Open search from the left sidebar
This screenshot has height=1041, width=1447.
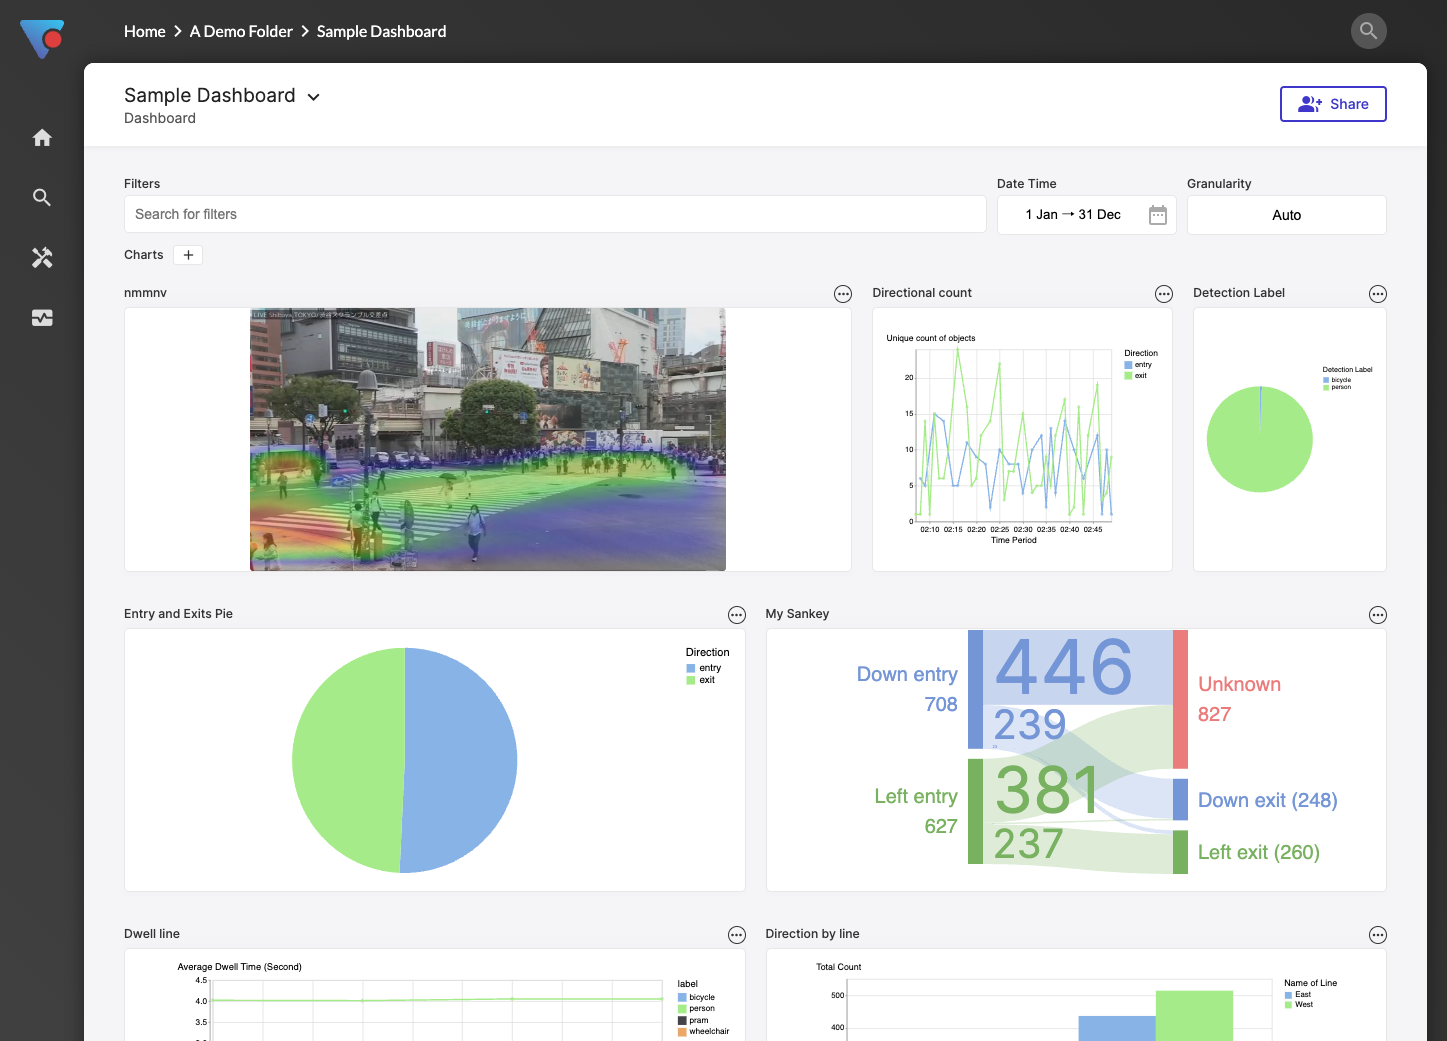42,198
